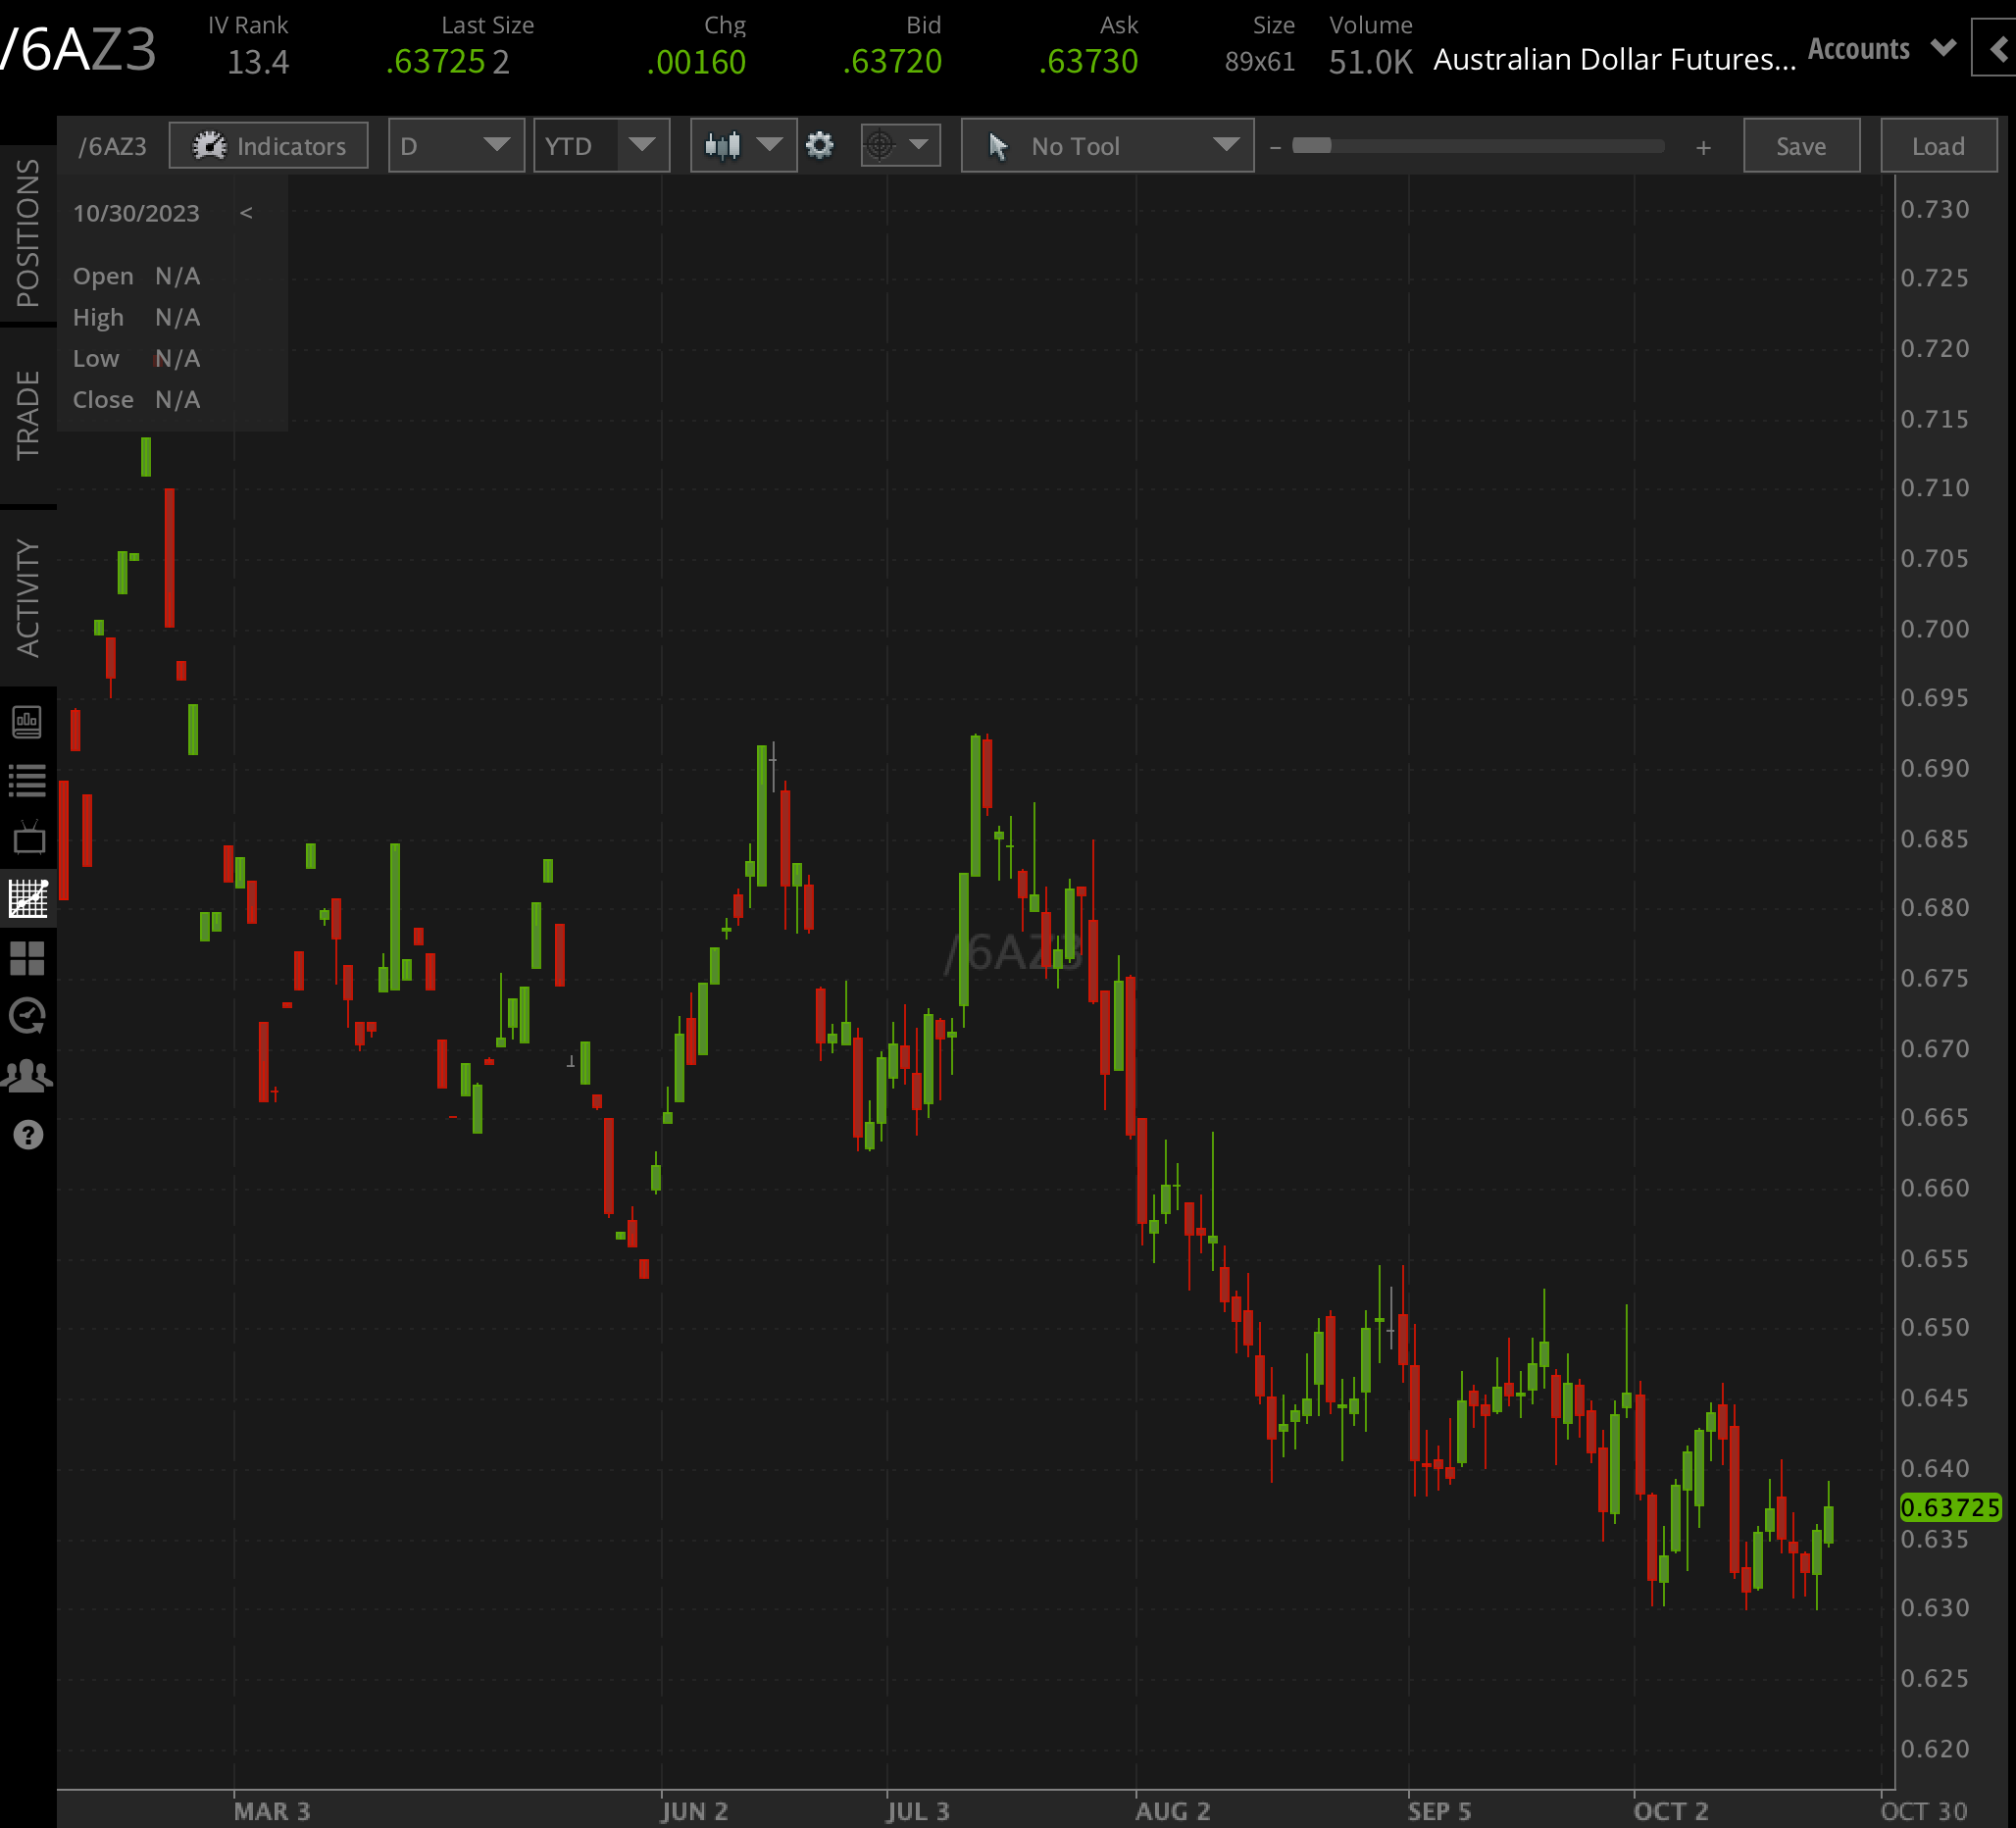Click the Save chart button
The height and width of the screenshot is (1828, 2016).
click(1800, 146)
